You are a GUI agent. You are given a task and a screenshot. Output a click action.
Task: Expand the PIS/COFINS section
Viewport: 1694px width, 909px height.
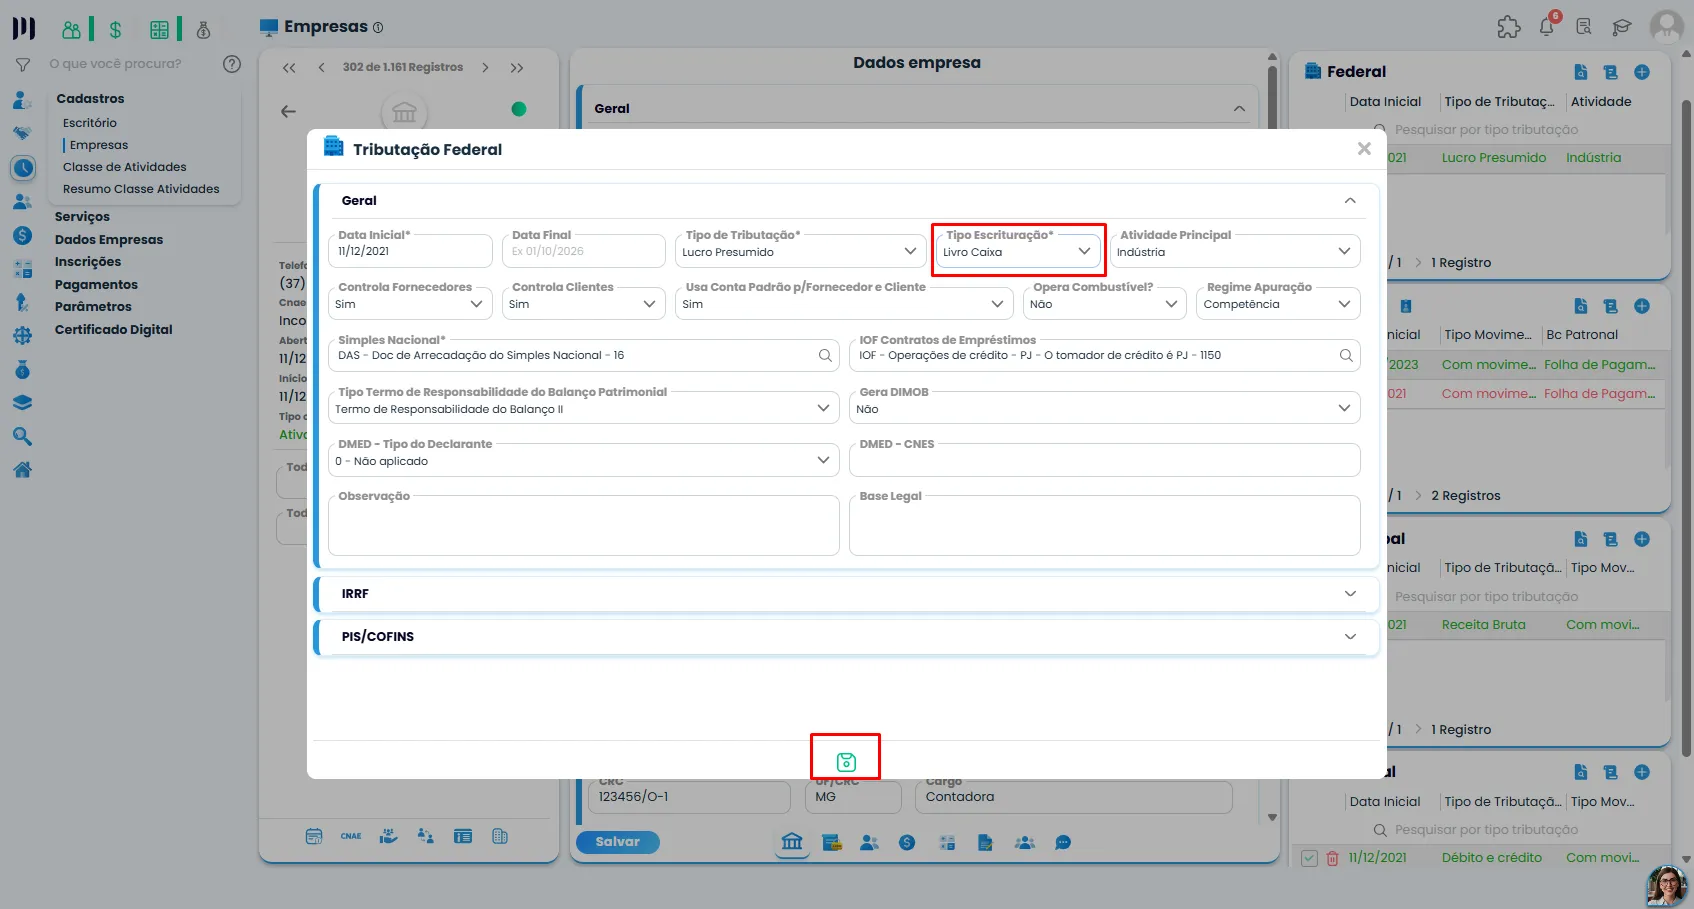pyautogui.click(x=846, y=637)
